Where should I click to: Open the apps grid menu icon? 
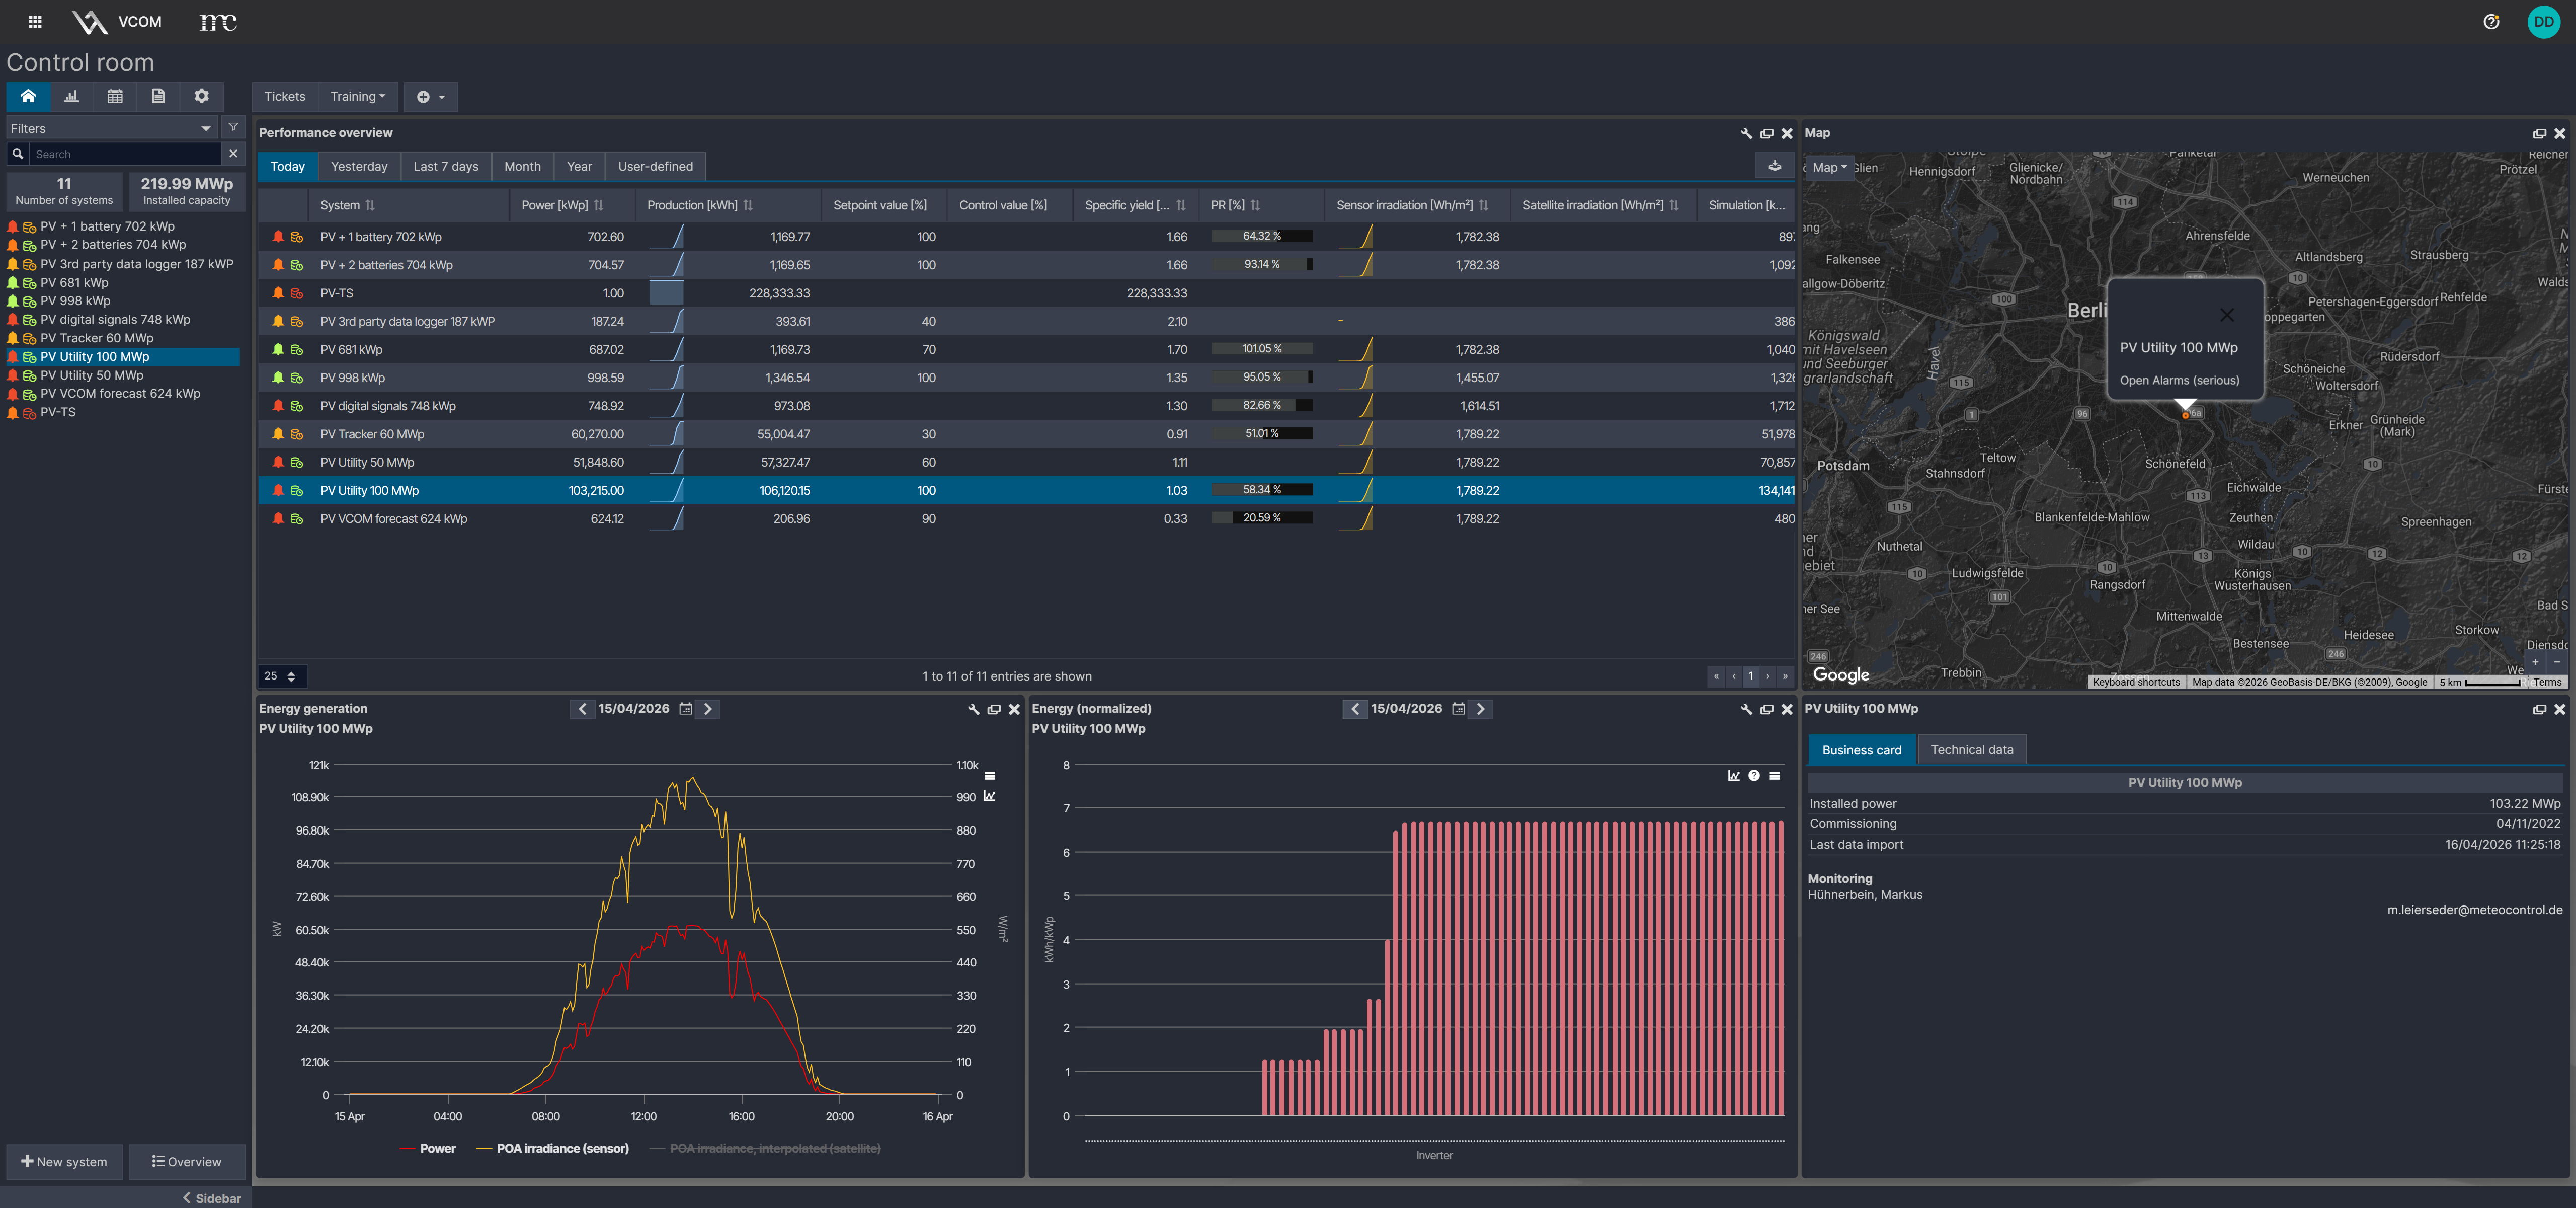click(35, 21)
